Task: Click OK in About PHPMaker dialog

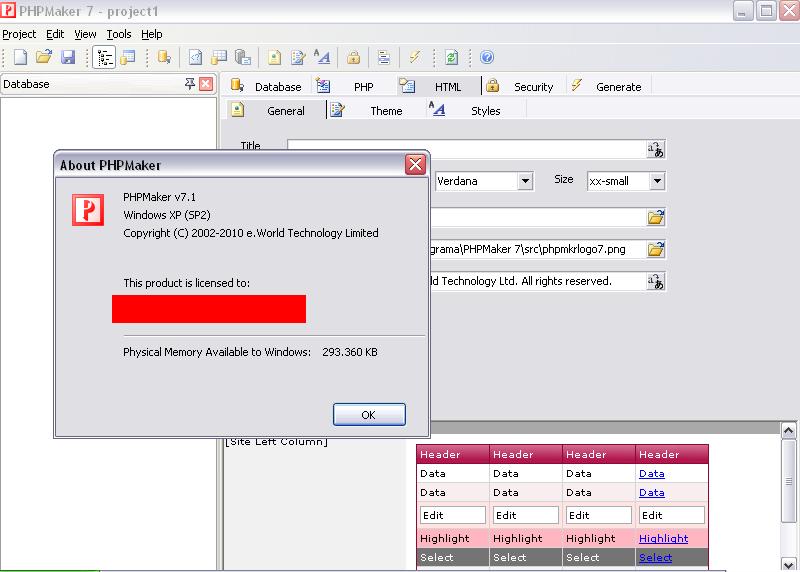Action: point(369,415)
